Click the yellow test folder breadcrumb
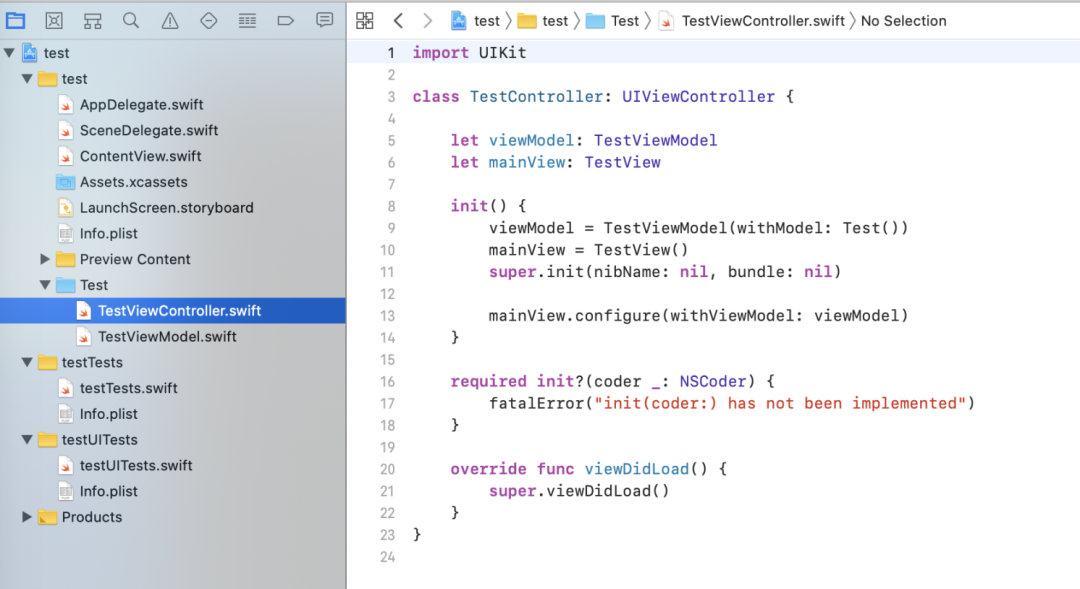Screen dimensions: 1080x589 point(543,21)
